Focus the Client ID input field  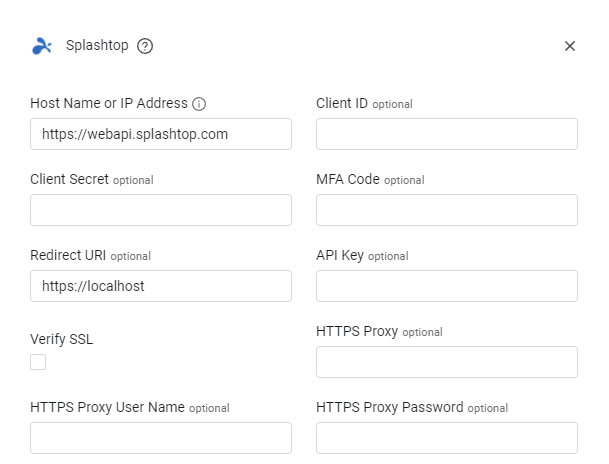[x=447, y=134]
